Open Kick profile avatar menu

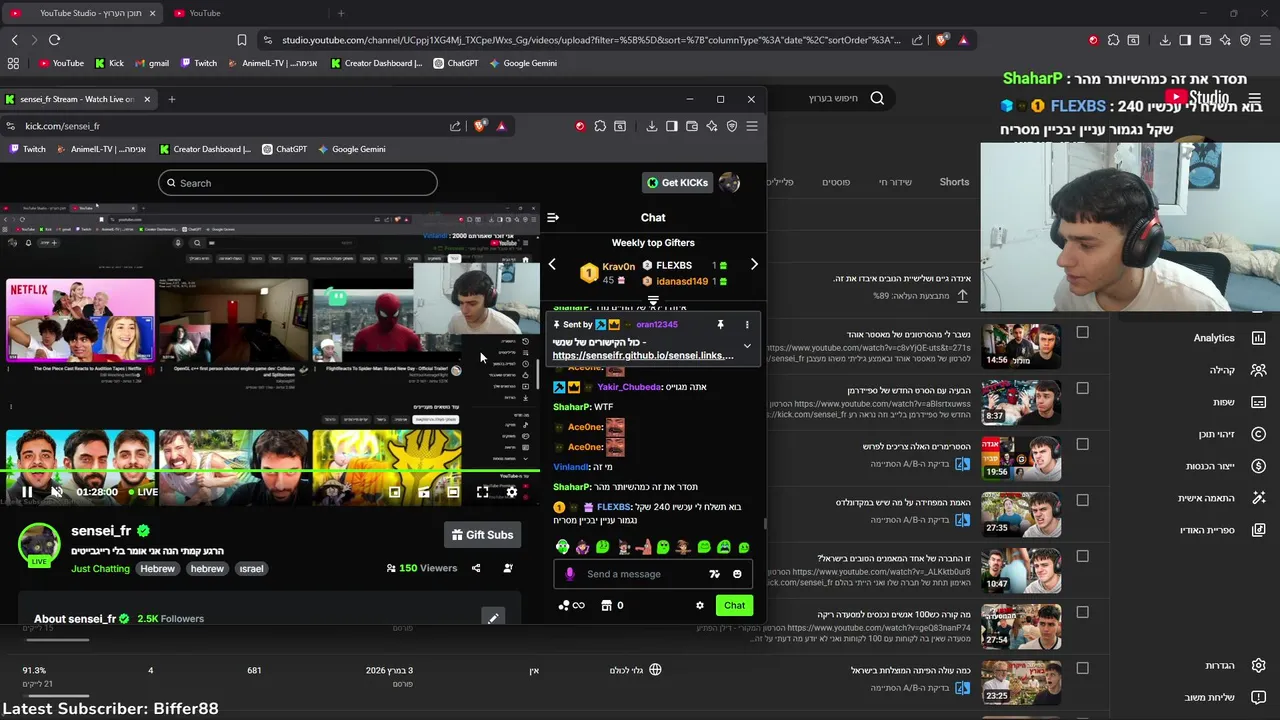click(729, 182)
